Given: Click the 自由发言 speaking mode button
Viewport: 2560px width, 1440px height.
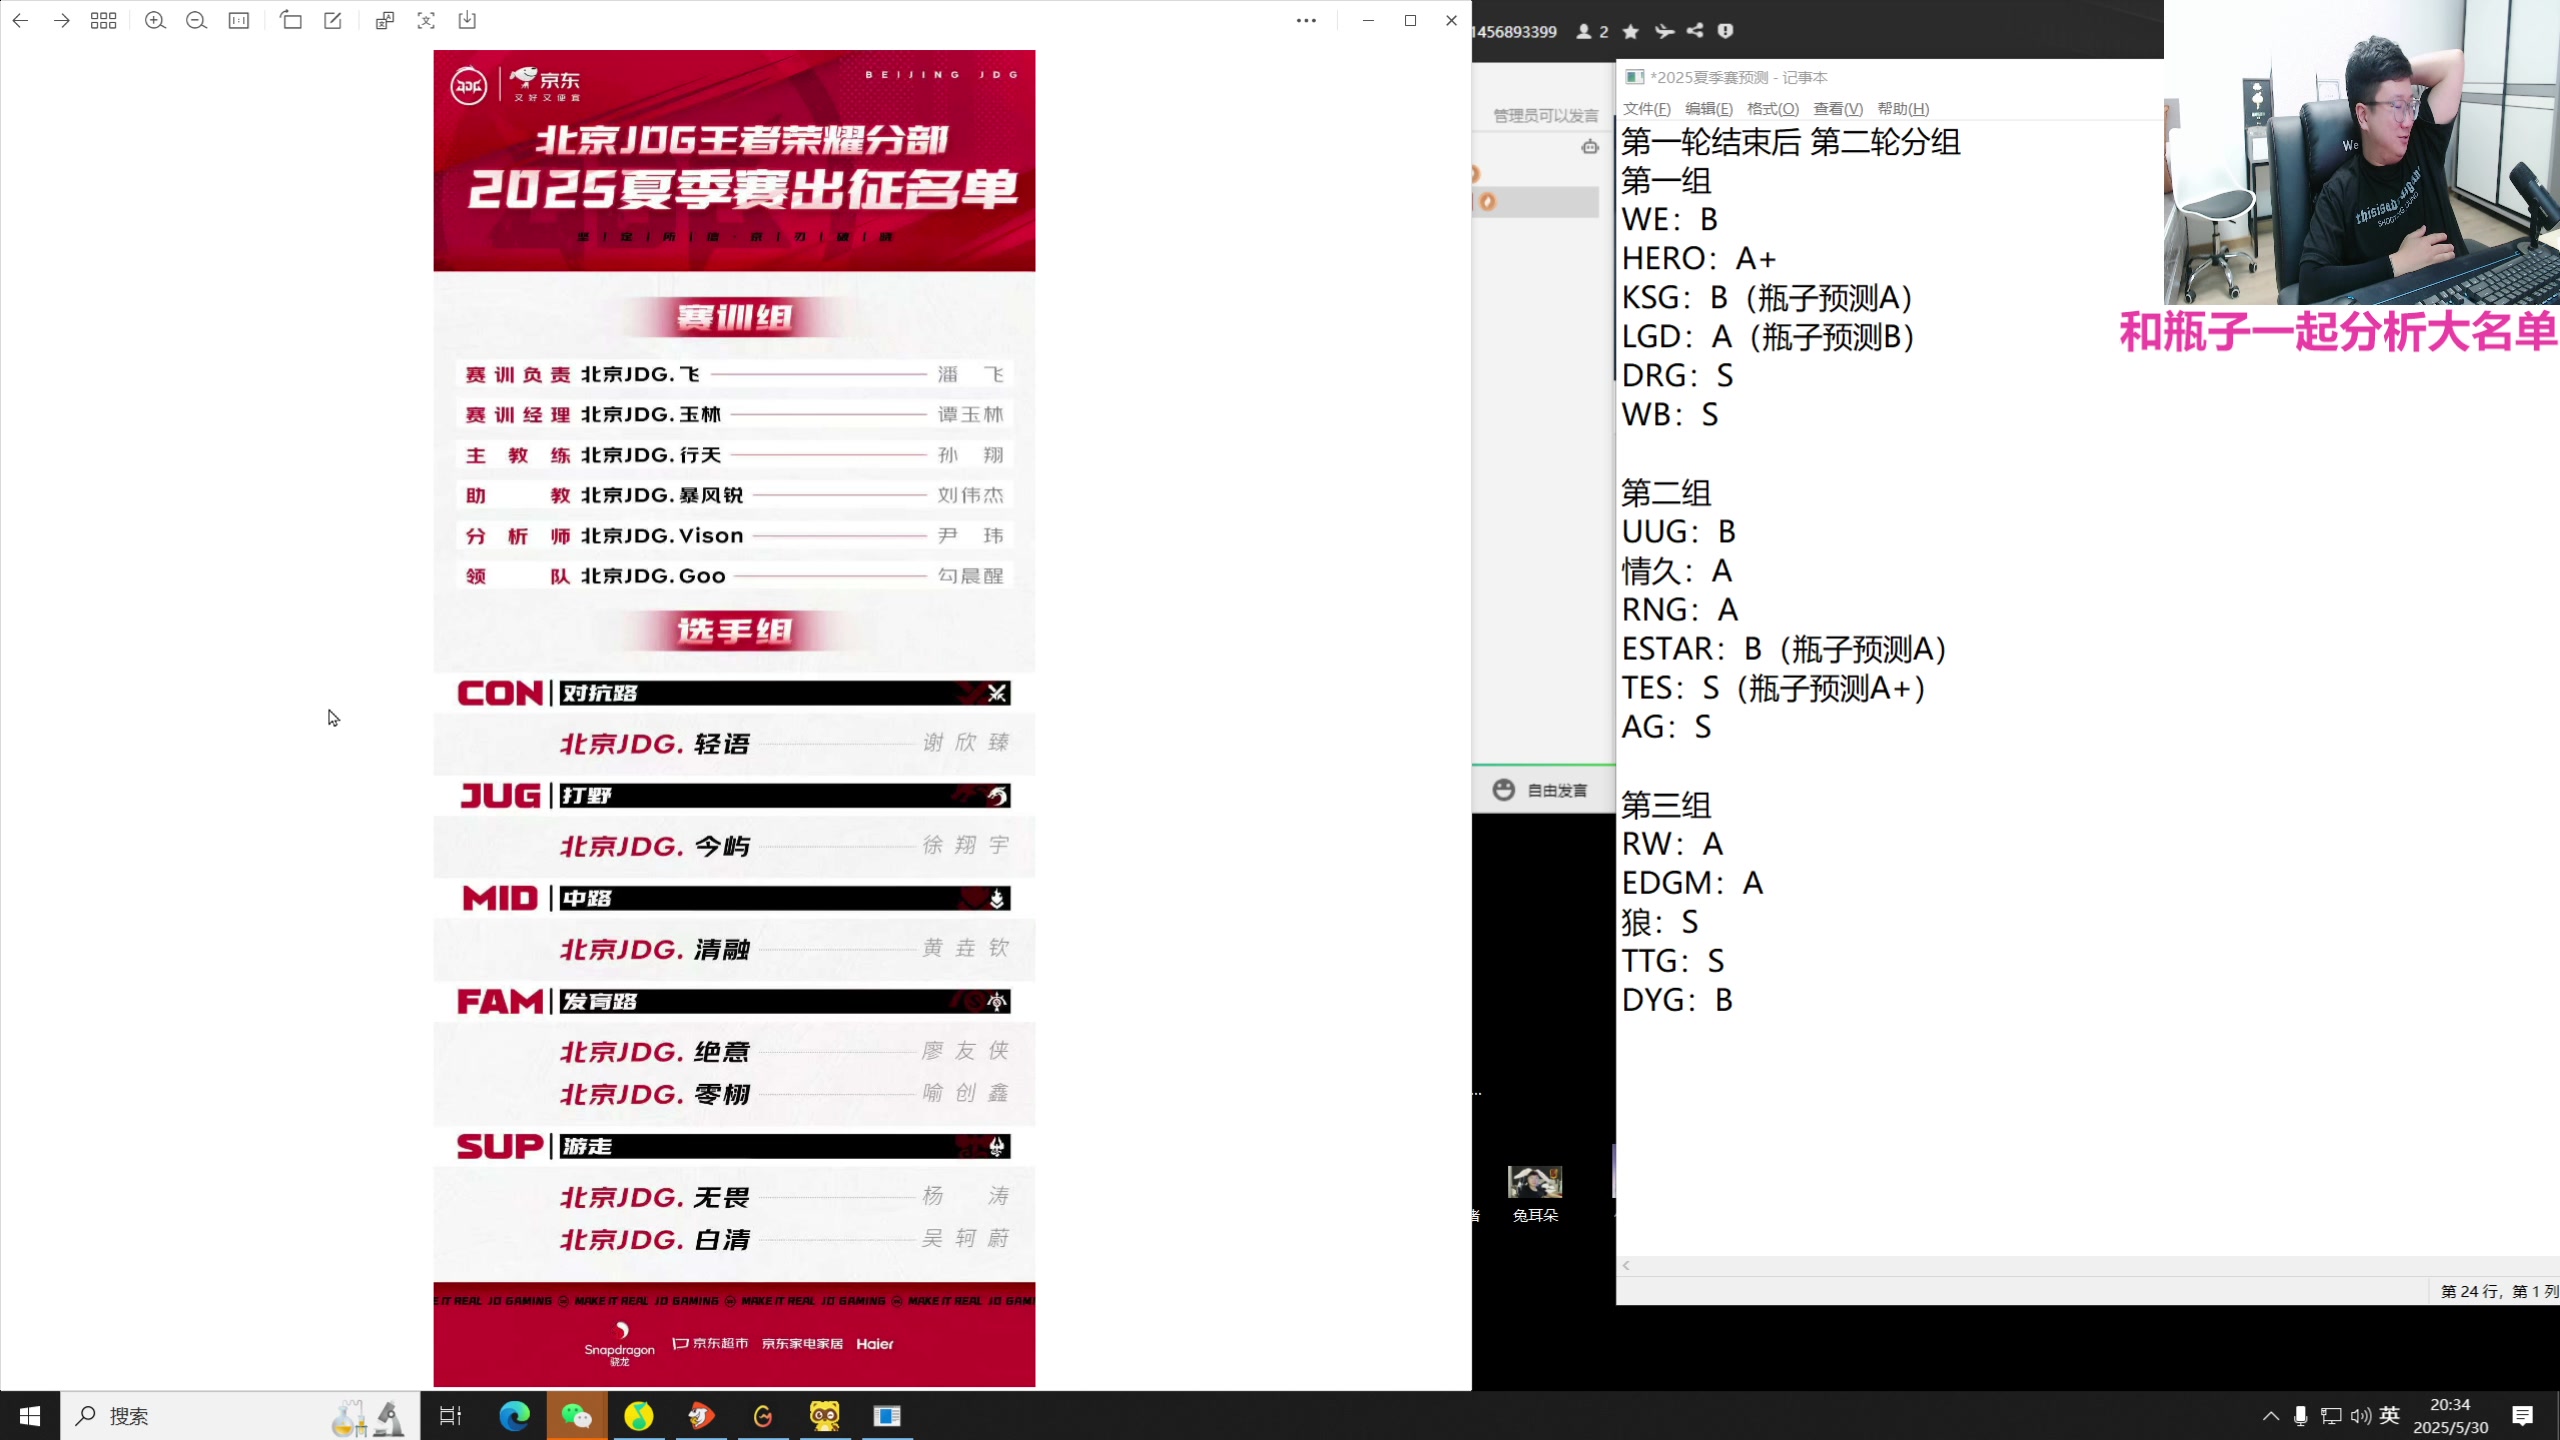Looking at the screenshot, I should 1541,790.
